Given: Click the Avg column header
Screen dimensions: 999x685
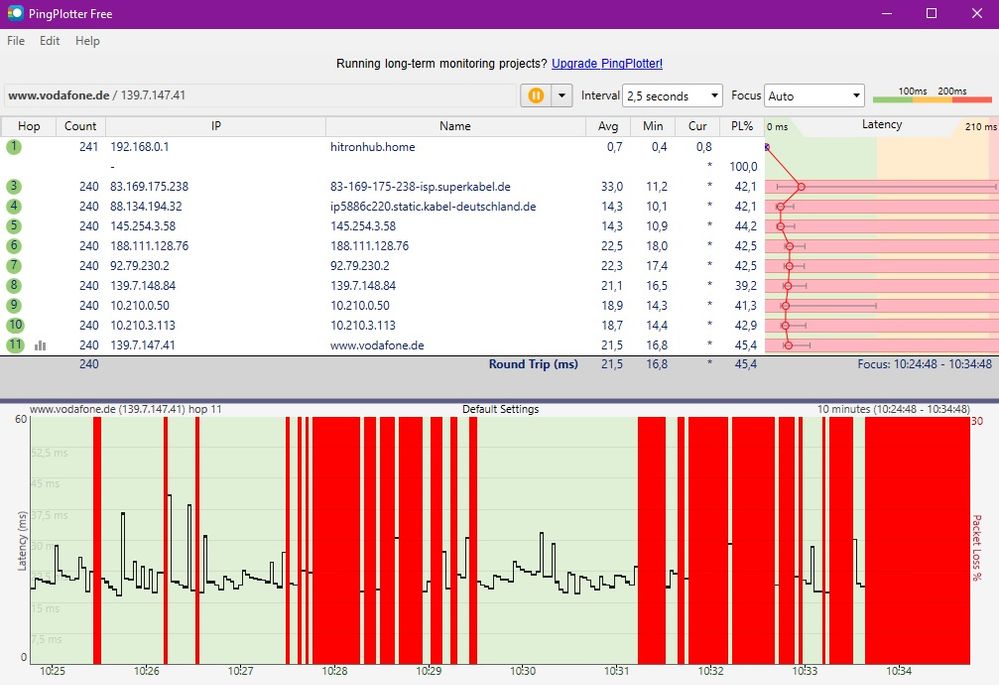Looking at the screenshot, I should click(x=608, y=126).
